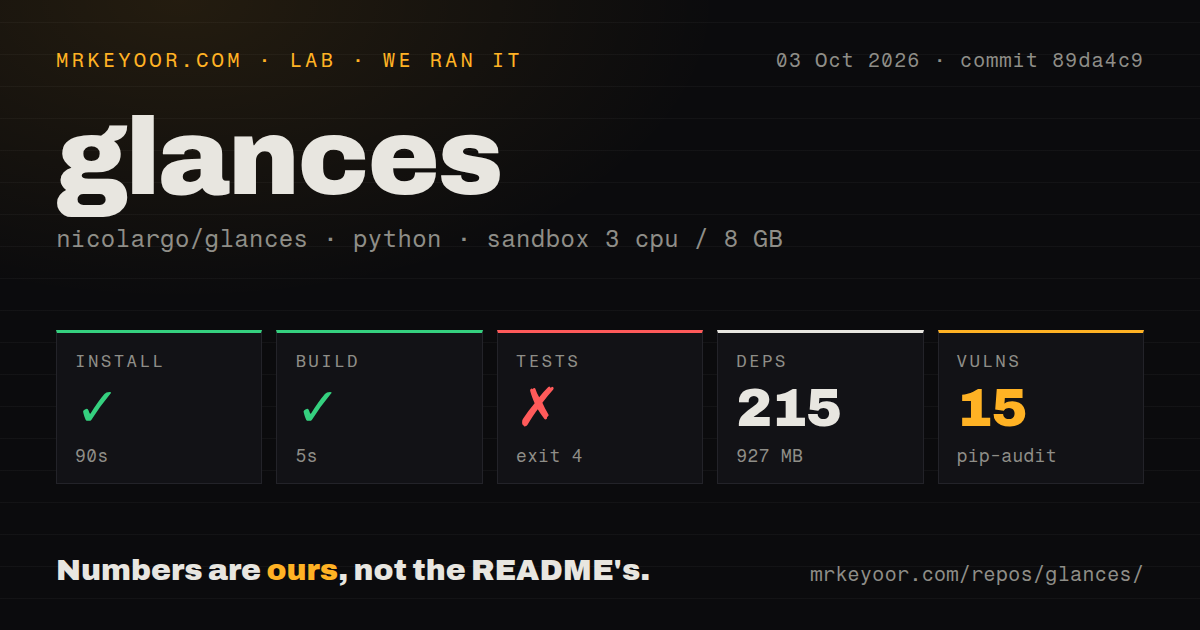Click the large glances title
Viewport: 1200px width, 630px height.
click(x=279, y=165)
